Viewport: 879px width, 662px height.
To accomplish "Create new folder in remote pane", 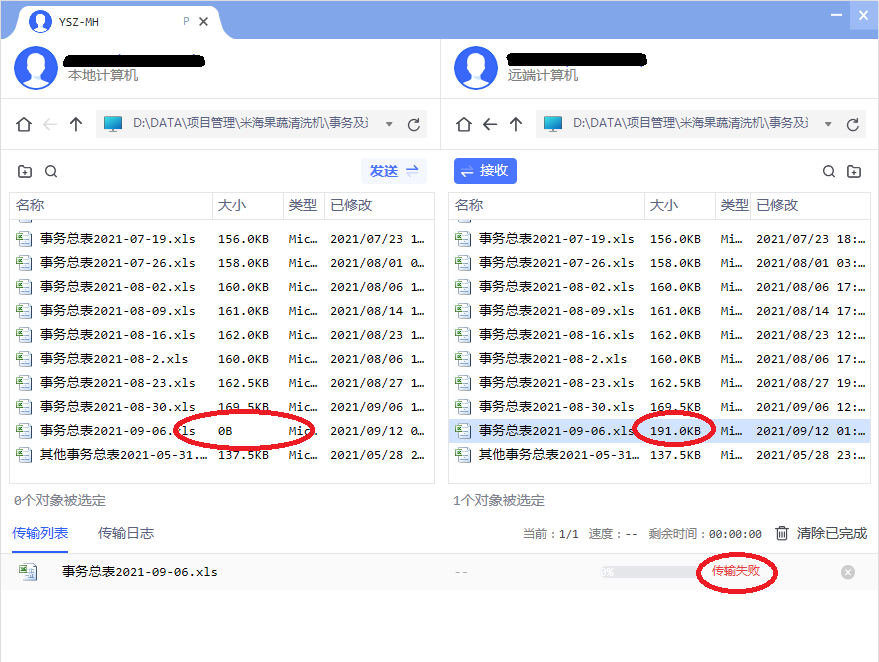I will [854, 172].
